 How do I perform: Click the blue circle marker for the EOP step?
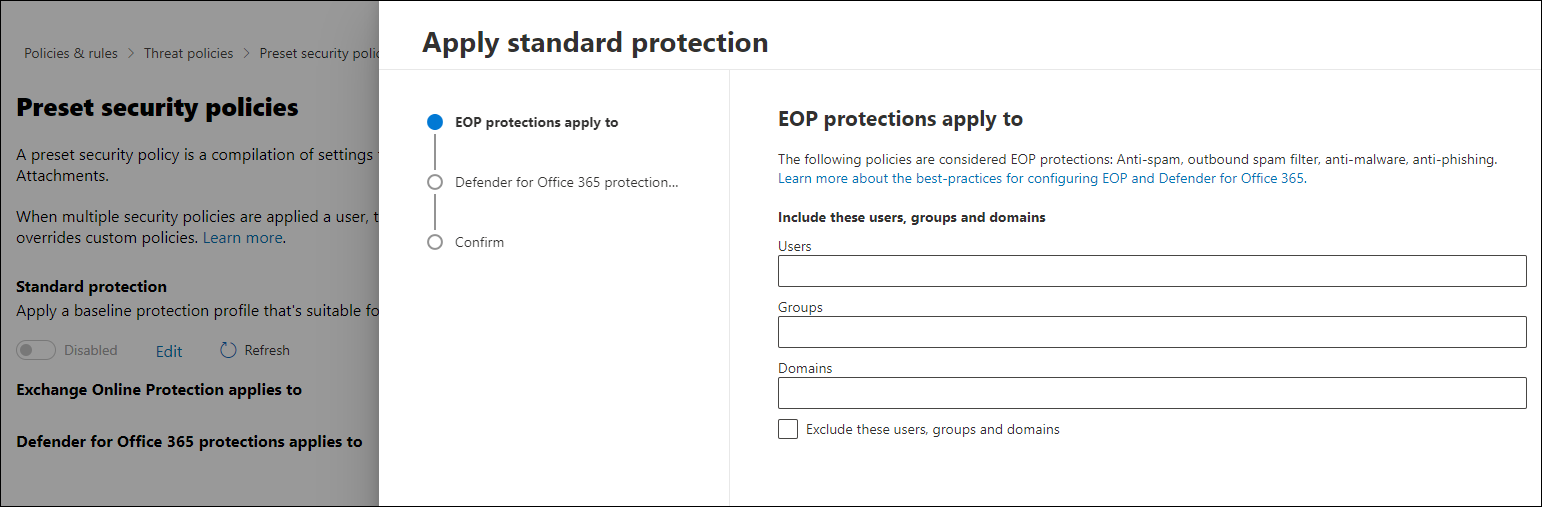tap(434, 122)
